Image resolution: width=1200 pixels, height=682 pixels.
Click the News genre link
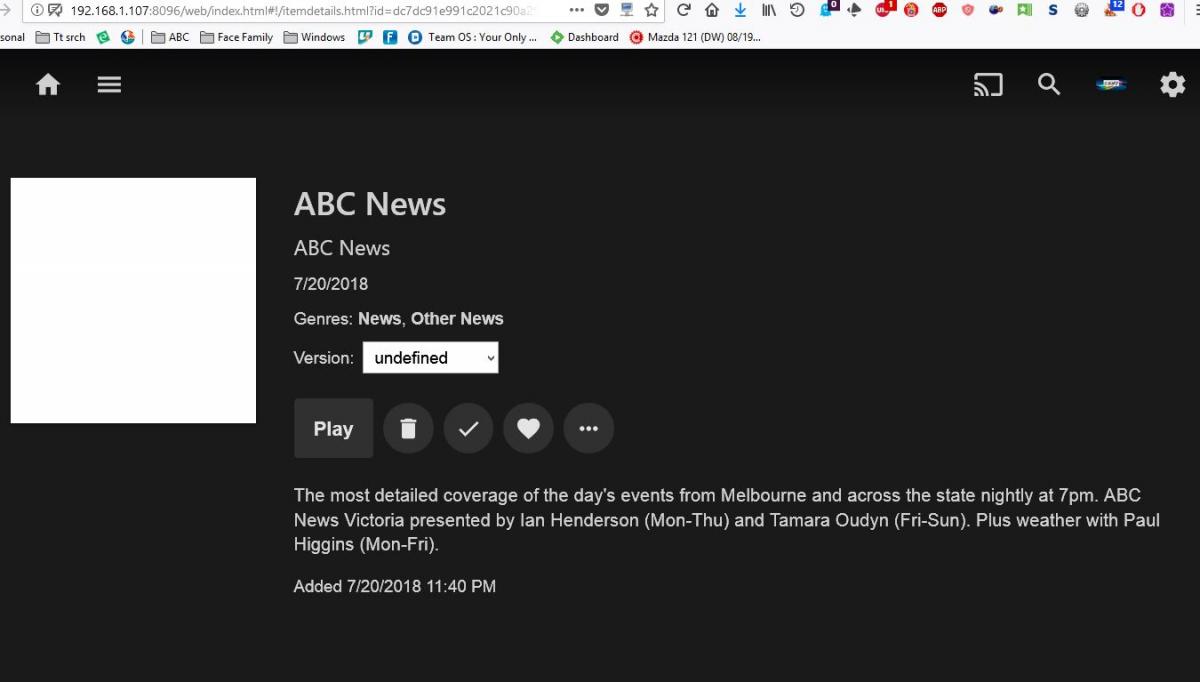pyautogui.click(x=379, y=319)
